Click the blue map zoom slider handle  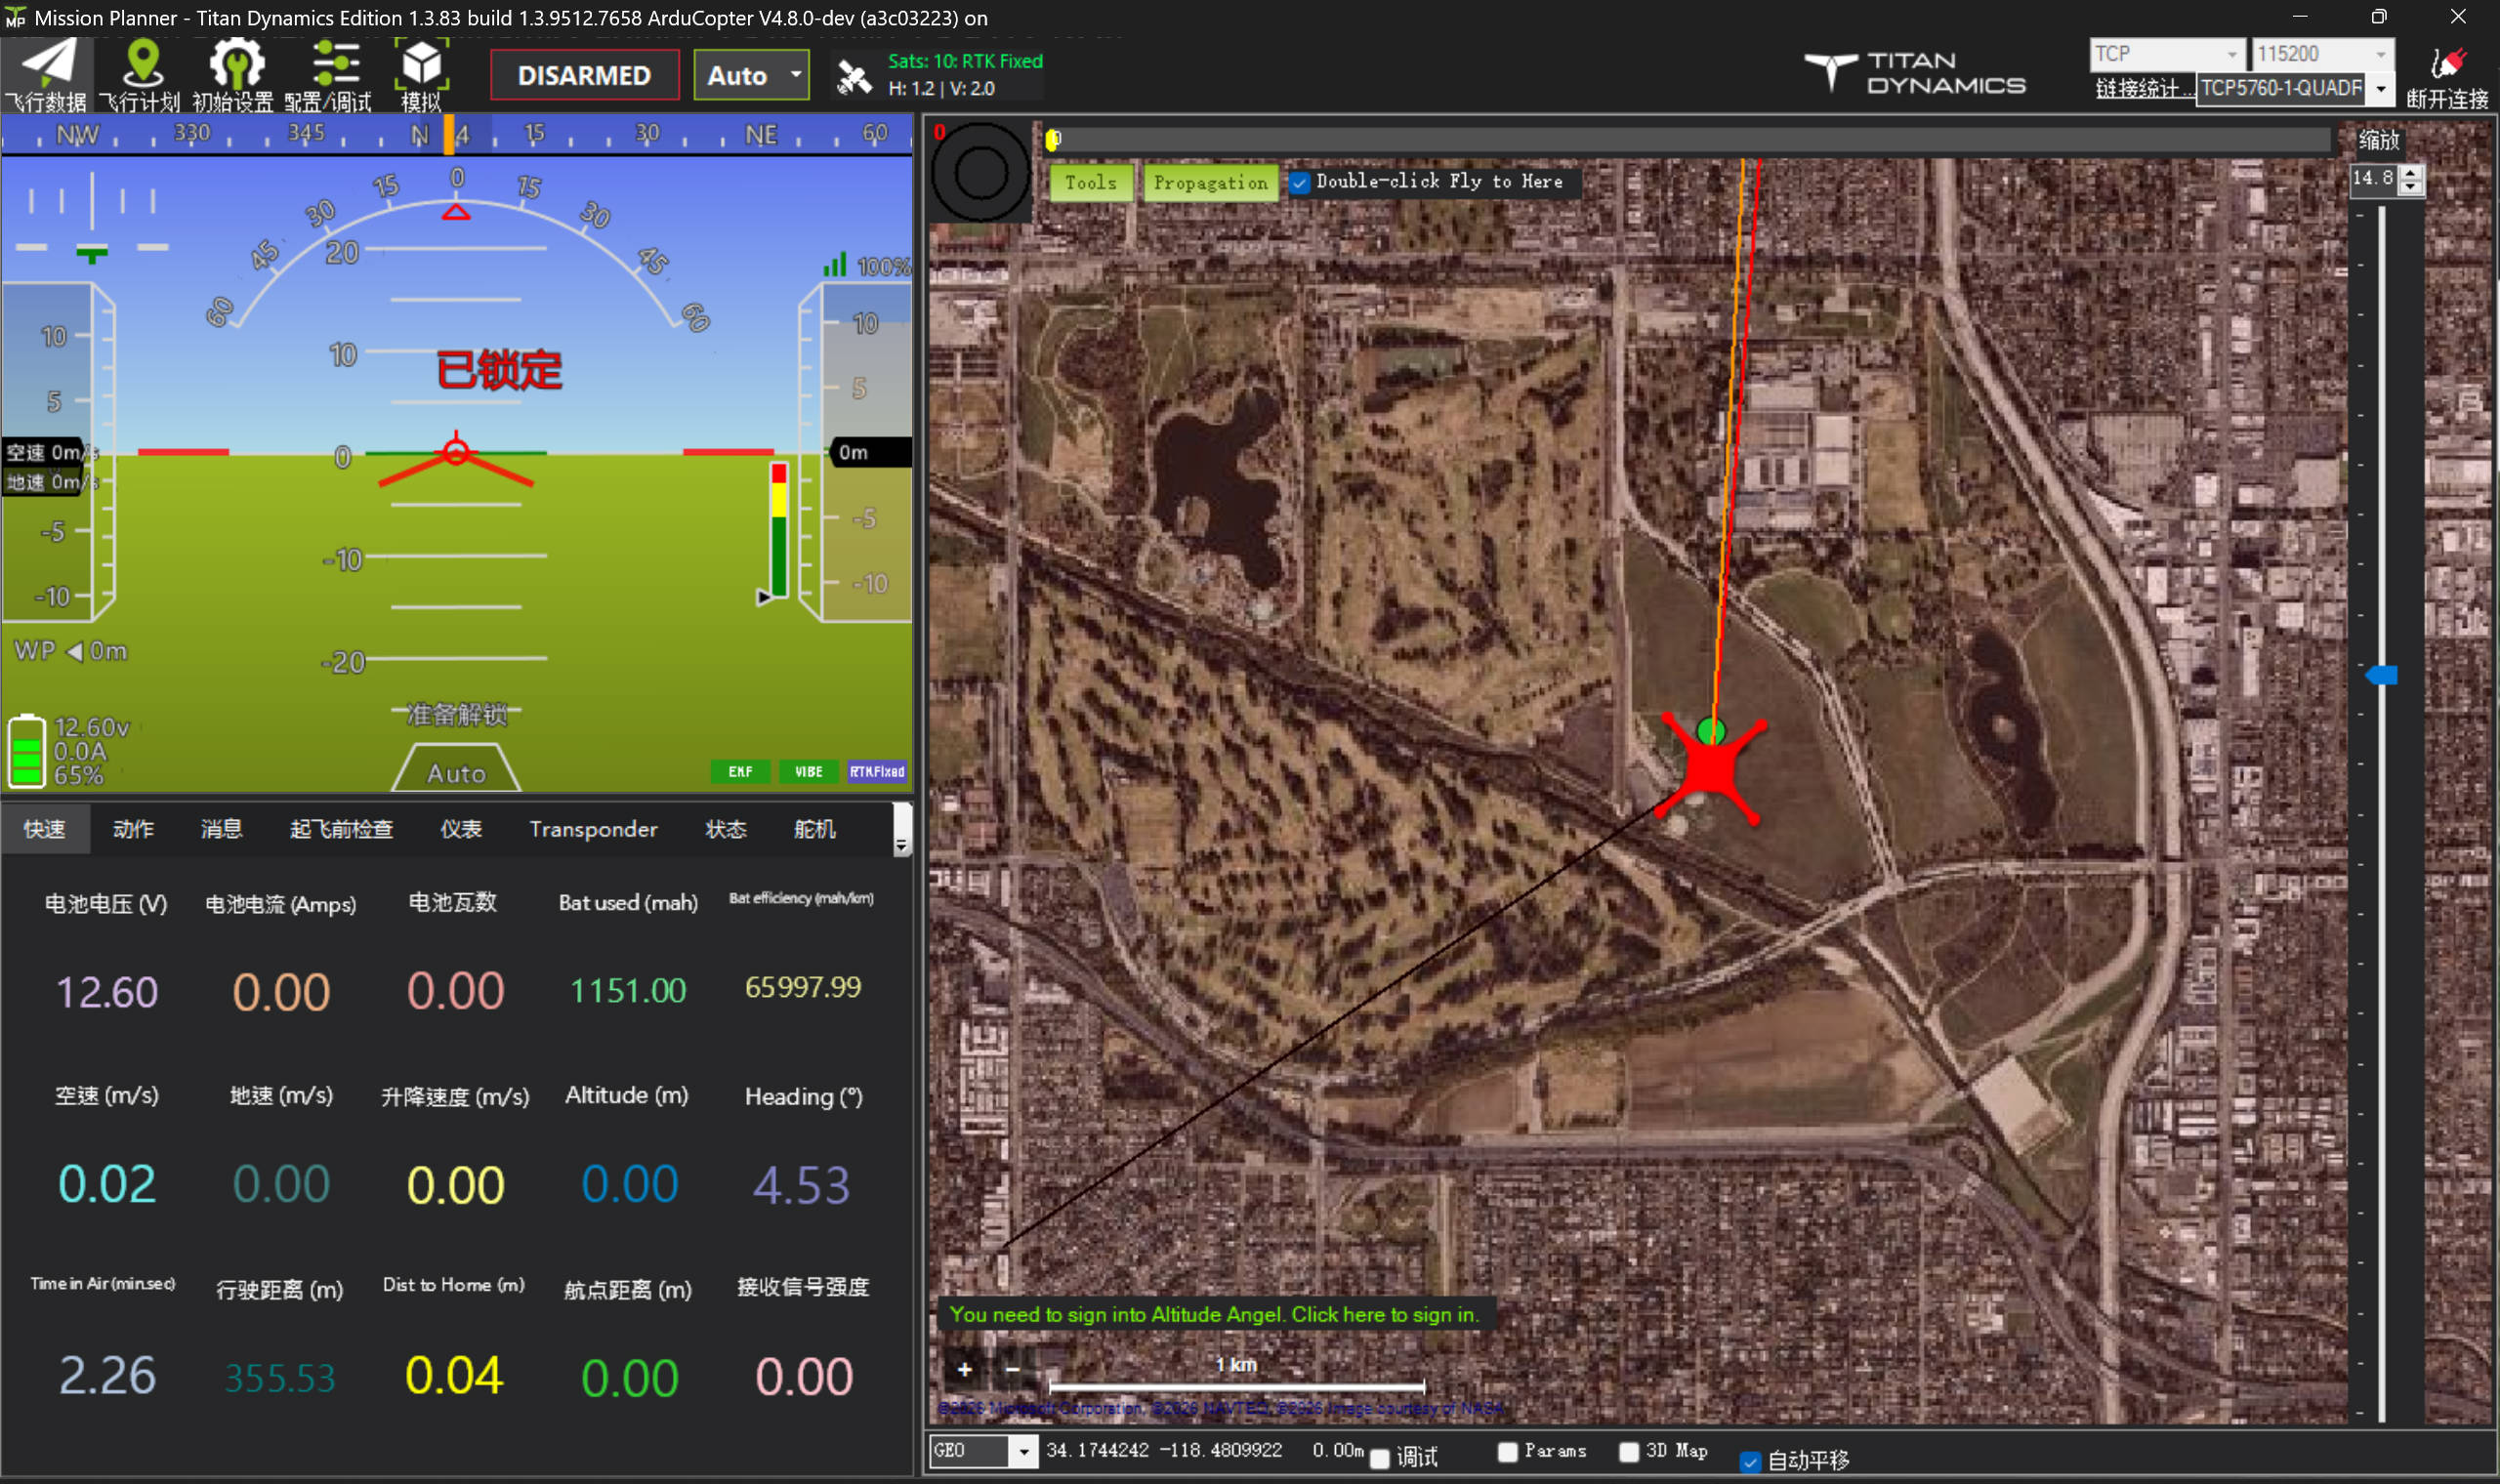2383,675
